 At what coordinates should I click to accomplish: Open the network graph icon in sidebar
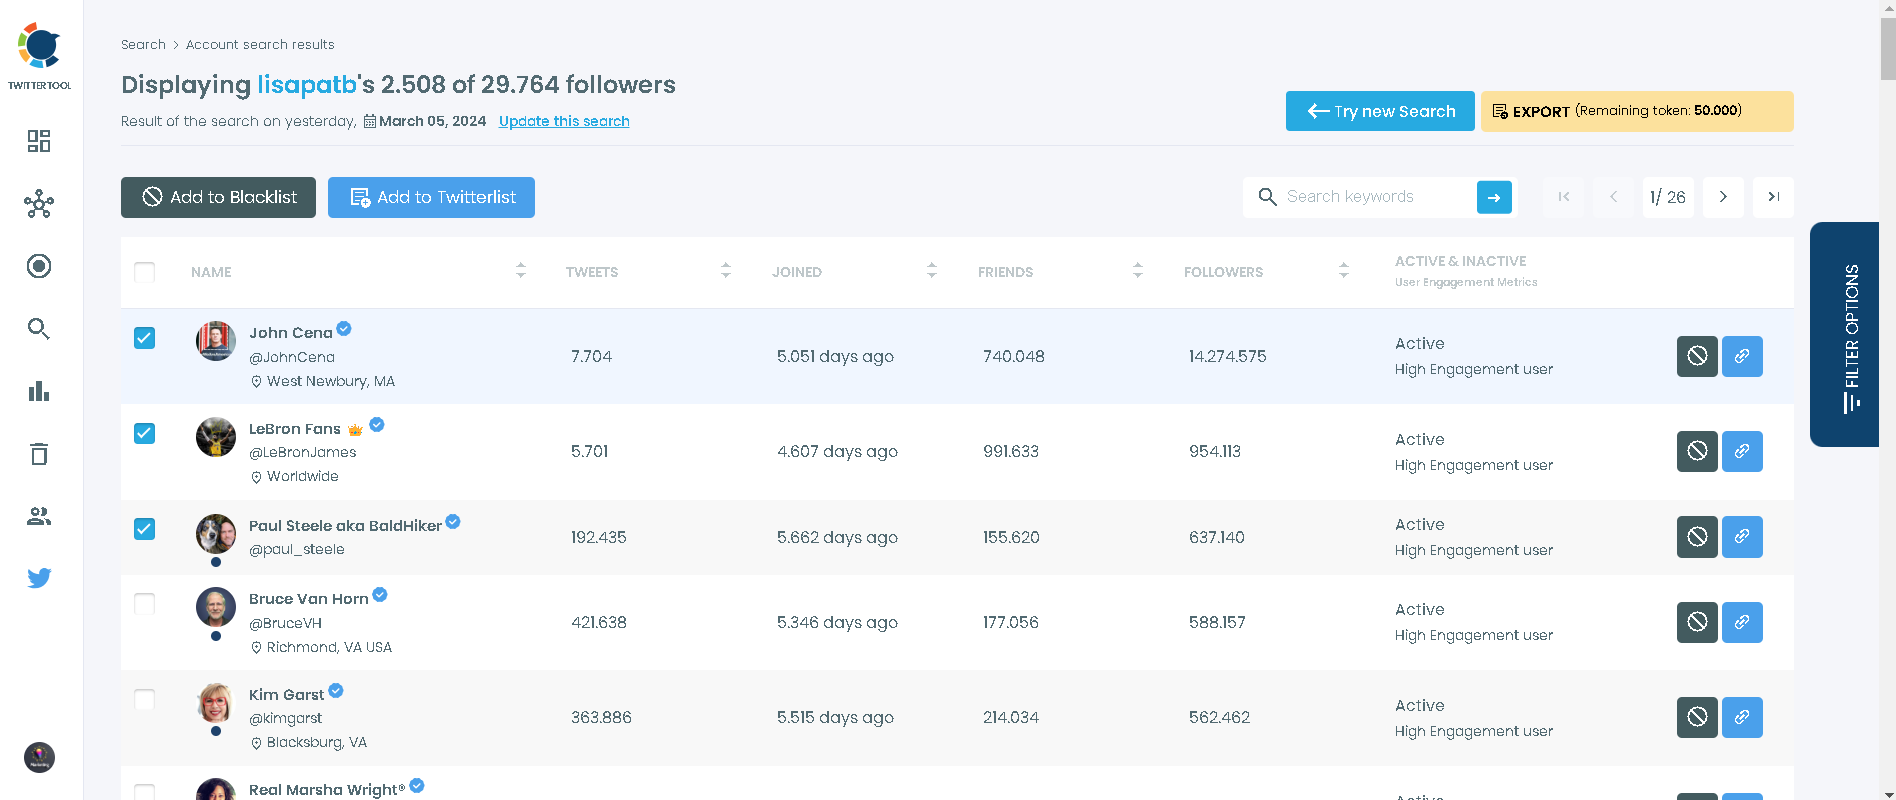39,204
